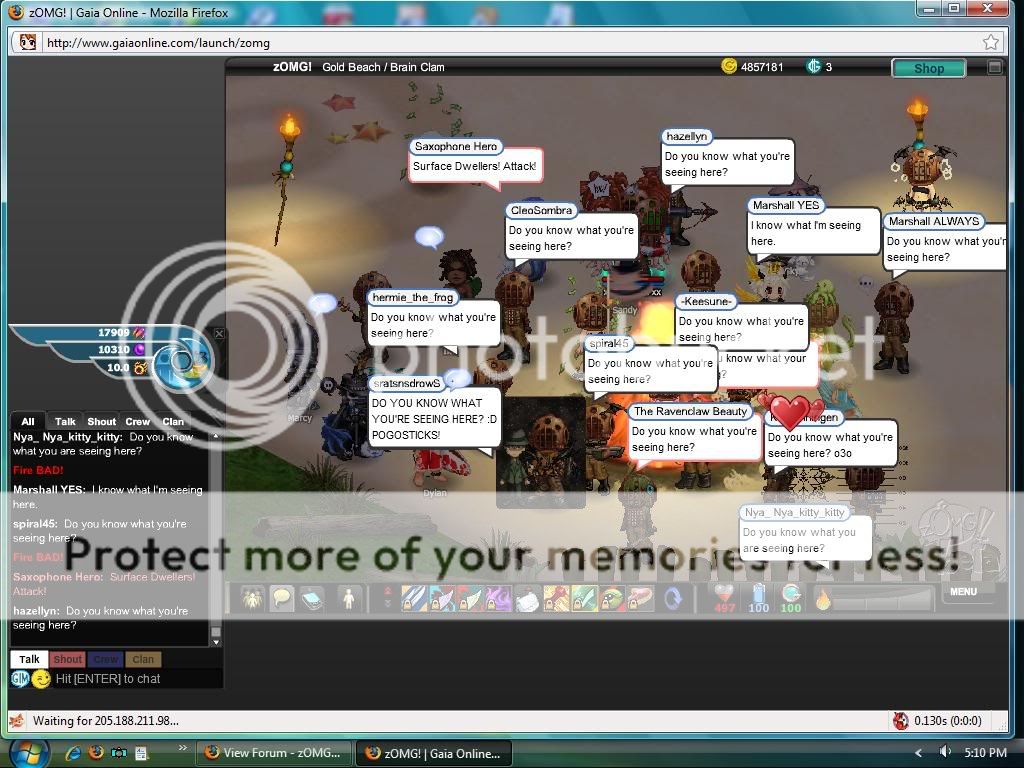Click the chat input field
The width and height of the screenshot is (1024, 768).
click(x=130, y=679)
